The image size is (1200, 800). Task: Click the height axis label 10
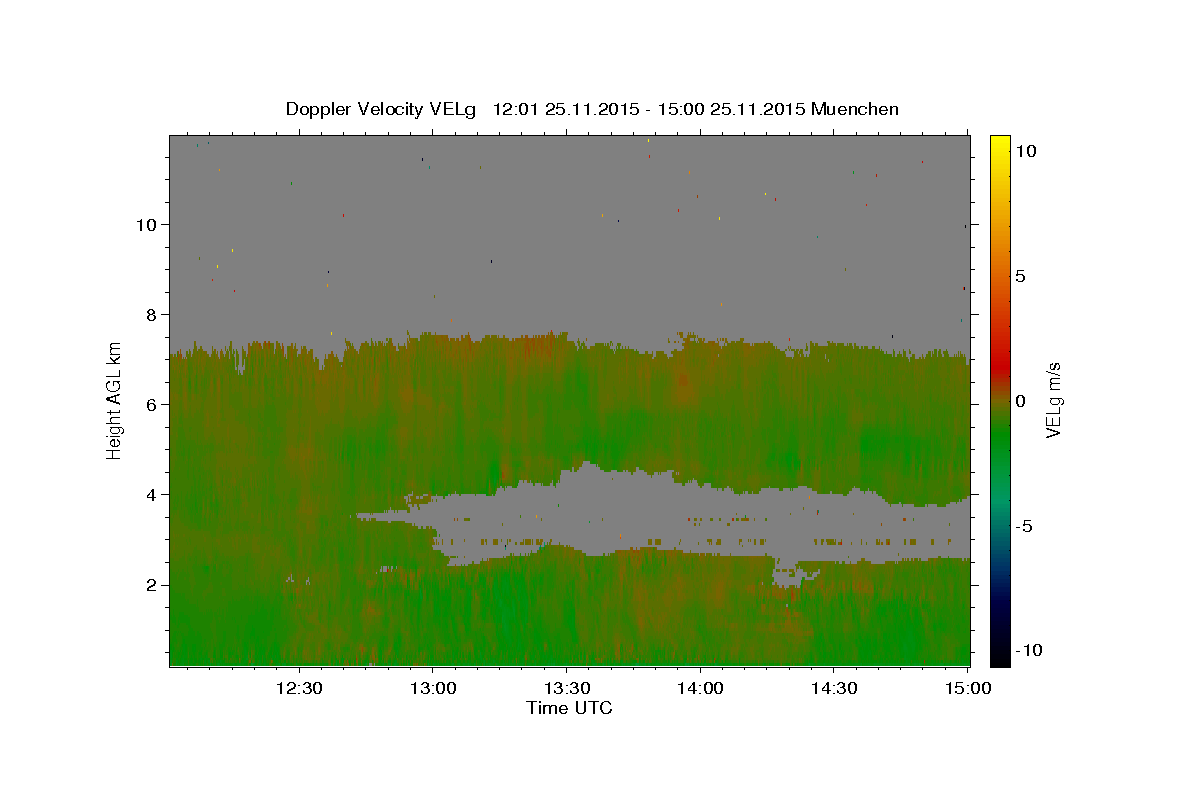tap(146, 224)
